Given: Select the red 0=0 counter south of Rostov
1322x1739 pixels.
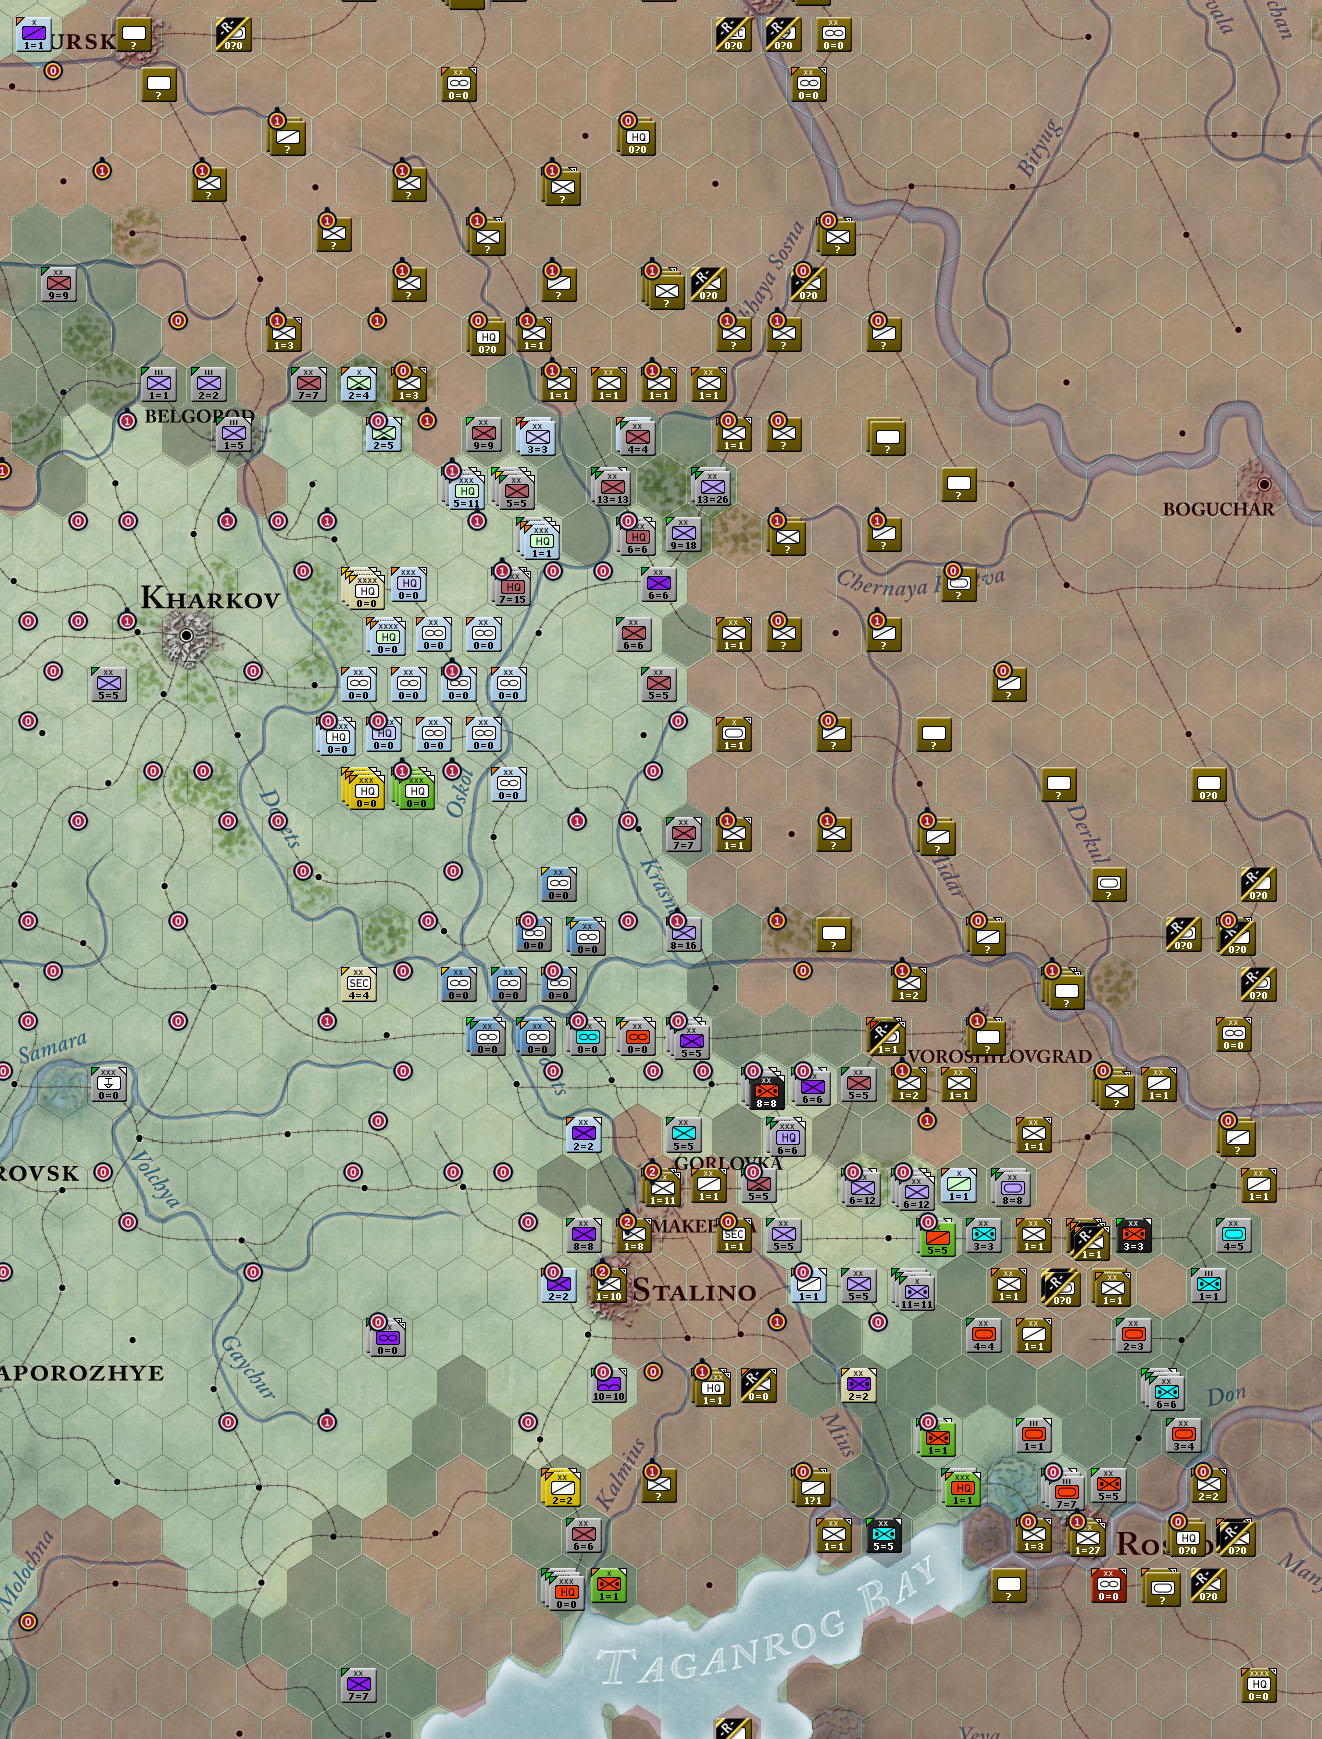Looking at the screenshot, I should coord(1109,1585).
